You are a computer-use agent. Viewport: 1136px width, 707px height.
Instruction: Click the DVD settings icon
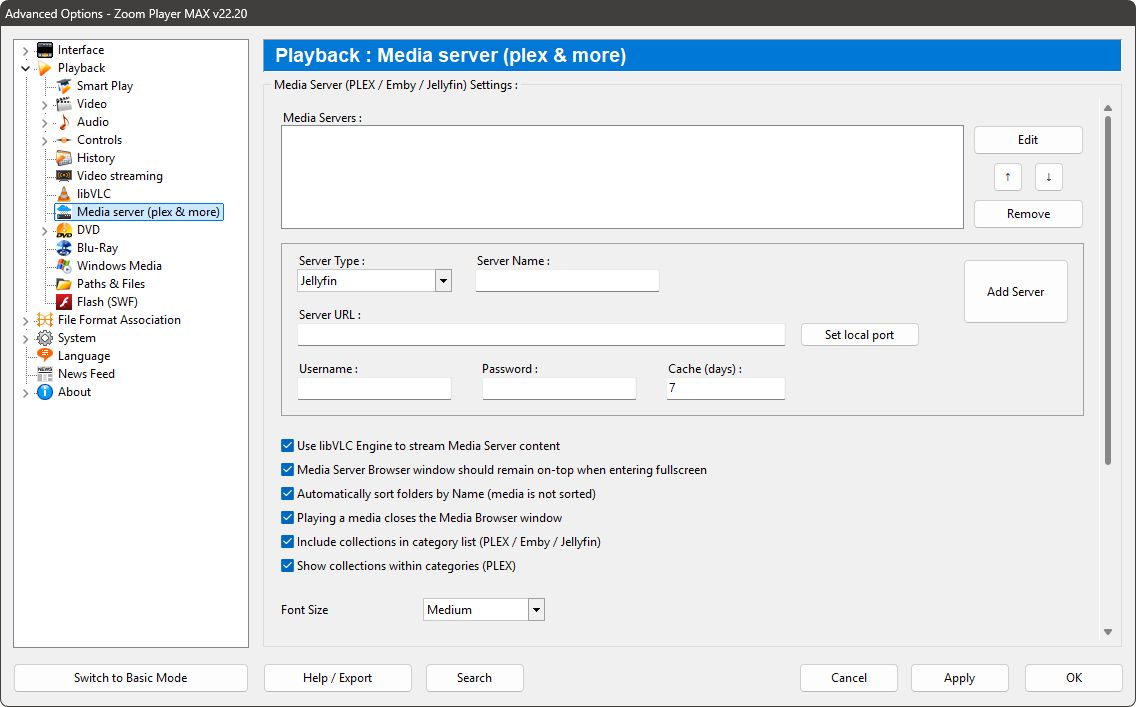[66, 229]
